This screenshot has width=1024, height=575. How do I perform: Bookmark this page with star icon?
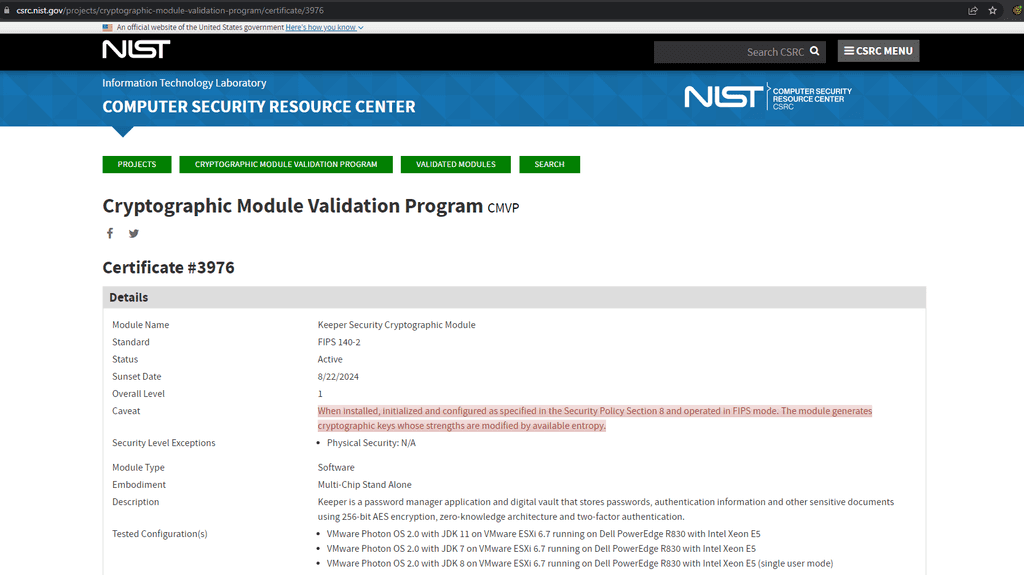993,10
